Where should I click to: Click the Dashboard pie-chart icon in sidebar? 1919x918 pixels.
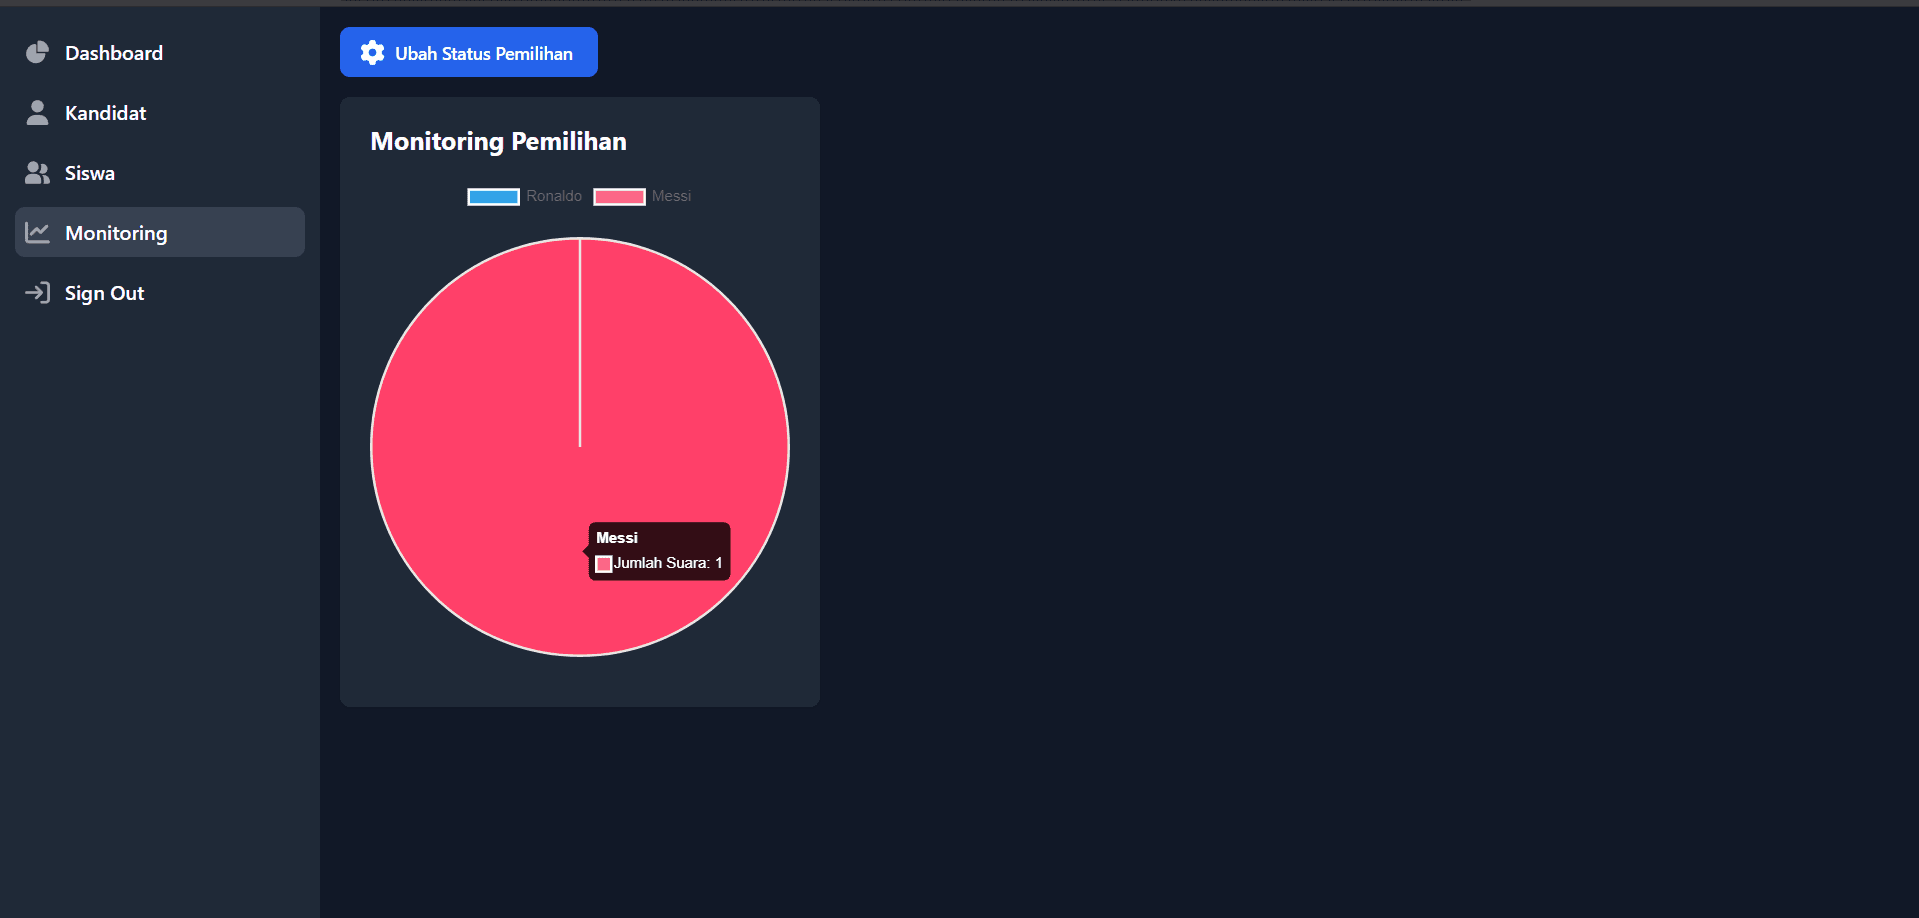(37, 52)
